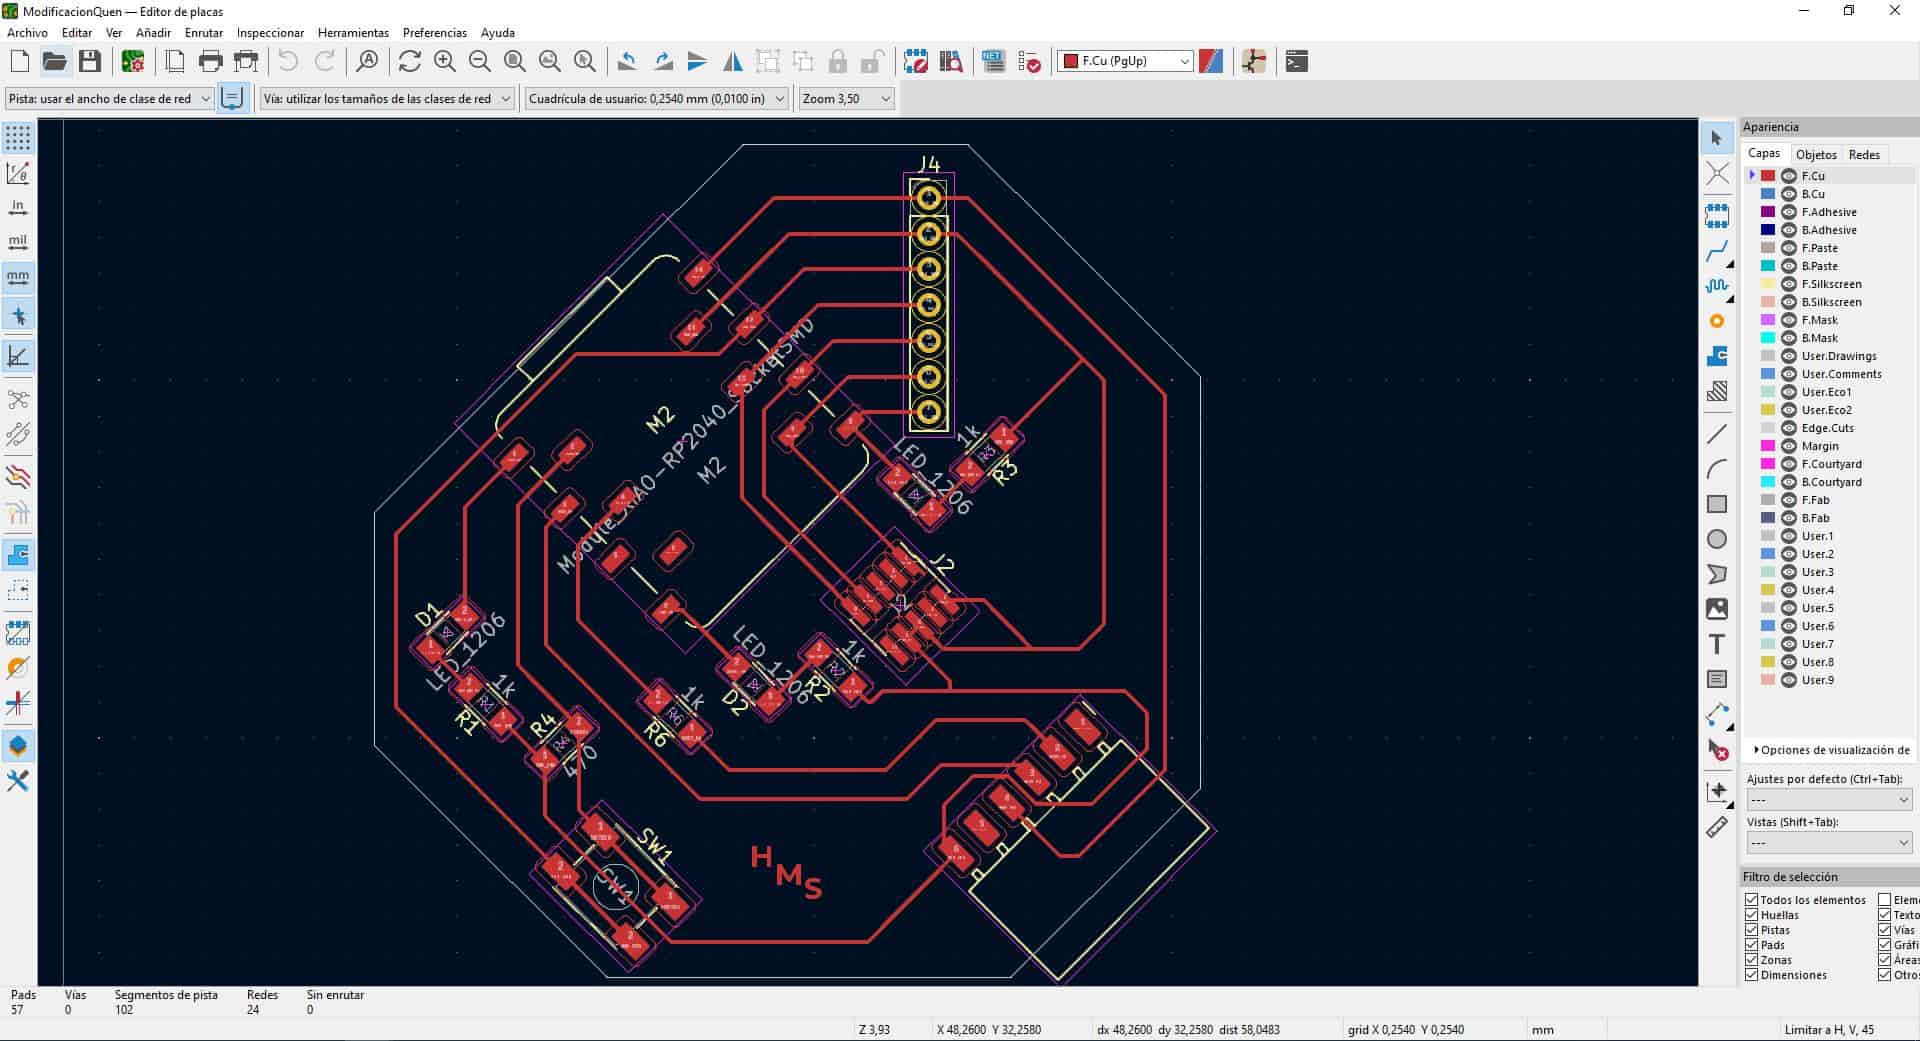
Task: Open the via size dropdown
Action: click(x=386, y=99)
